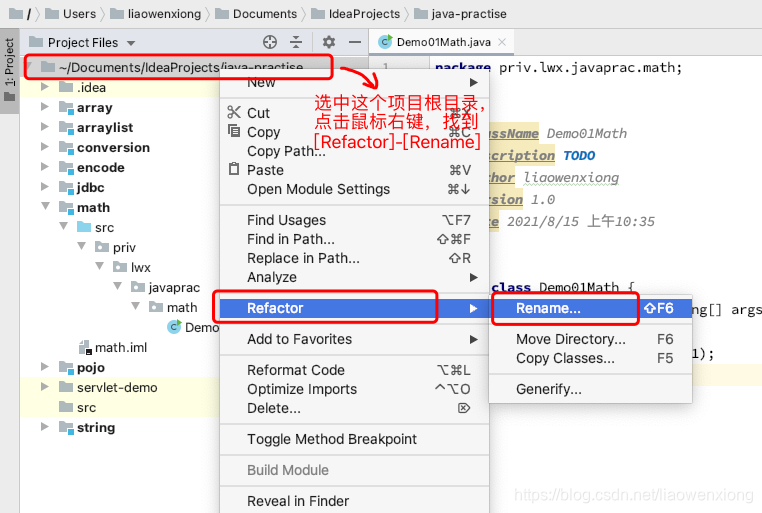Expand the arraylist module
Viewport: 762px width, 513px height.
pyautogui.click(x=45, y=127)
